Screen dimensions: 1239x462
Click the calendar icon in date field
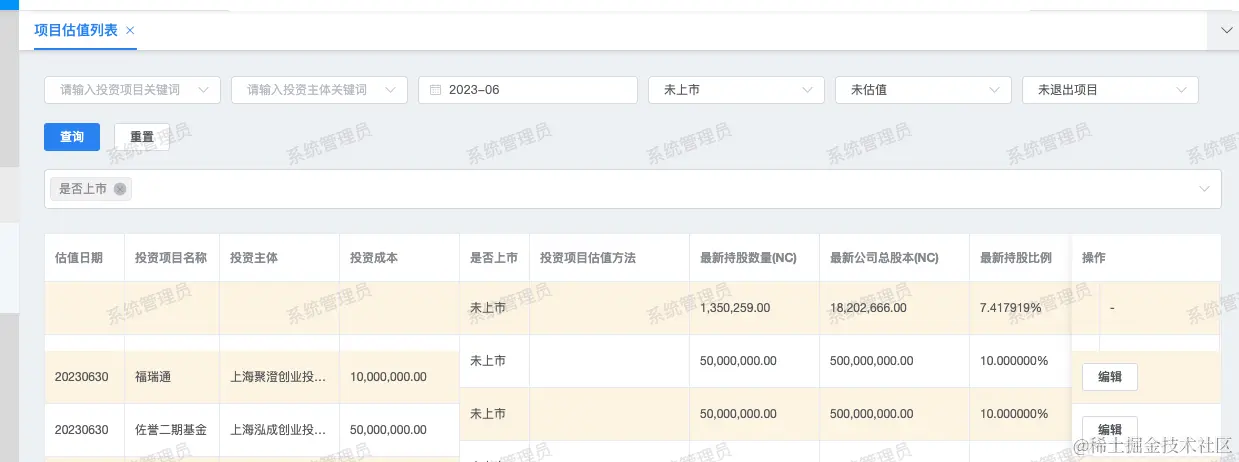click(435, 90)
